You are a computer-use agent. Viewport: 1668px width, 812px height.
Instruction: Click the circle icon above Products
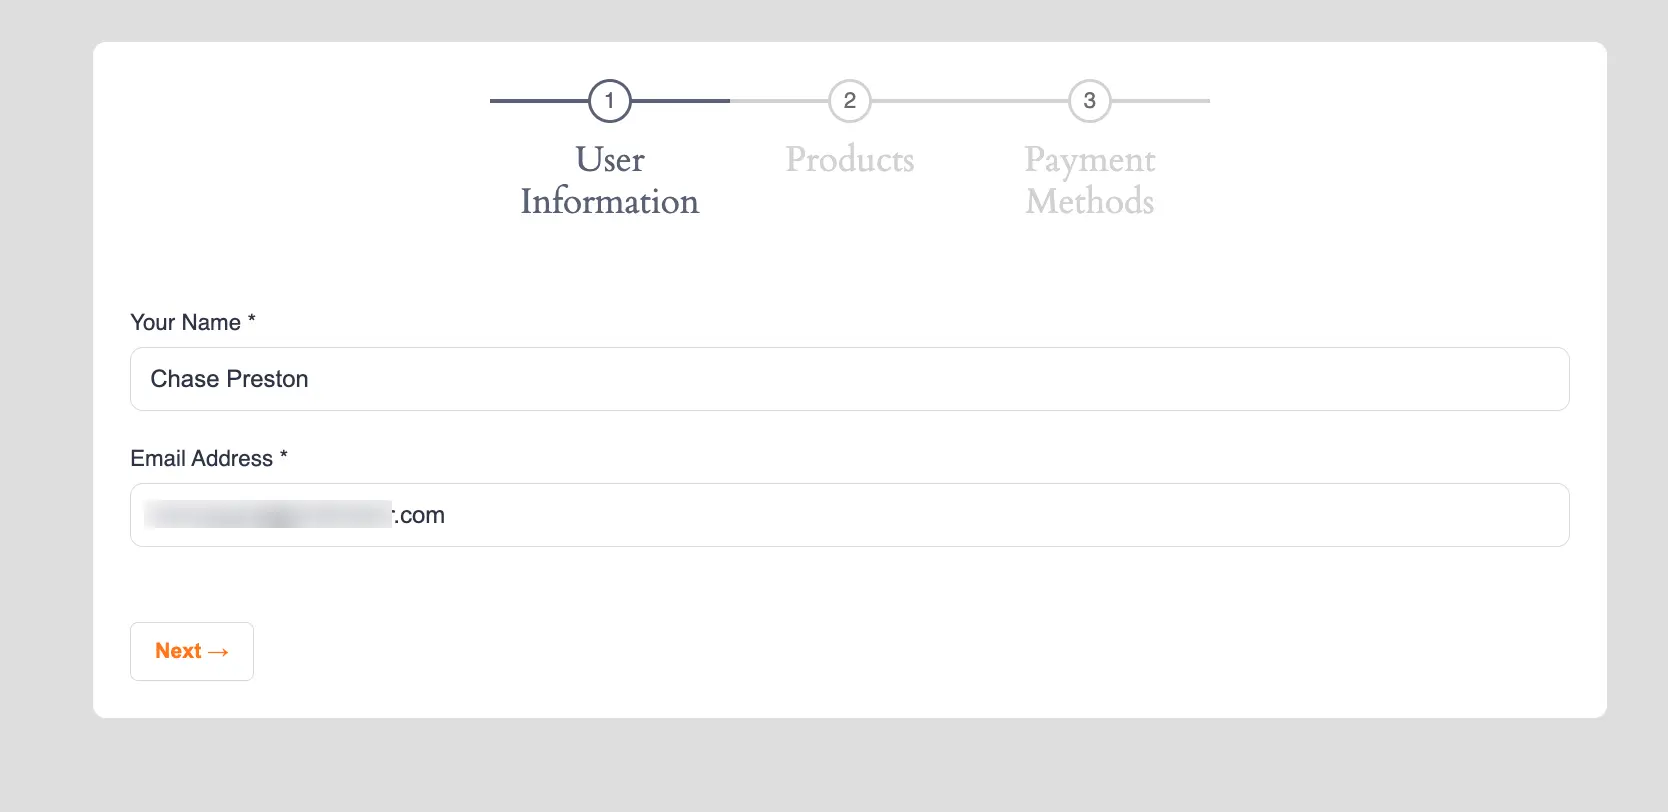pos(849,100)
